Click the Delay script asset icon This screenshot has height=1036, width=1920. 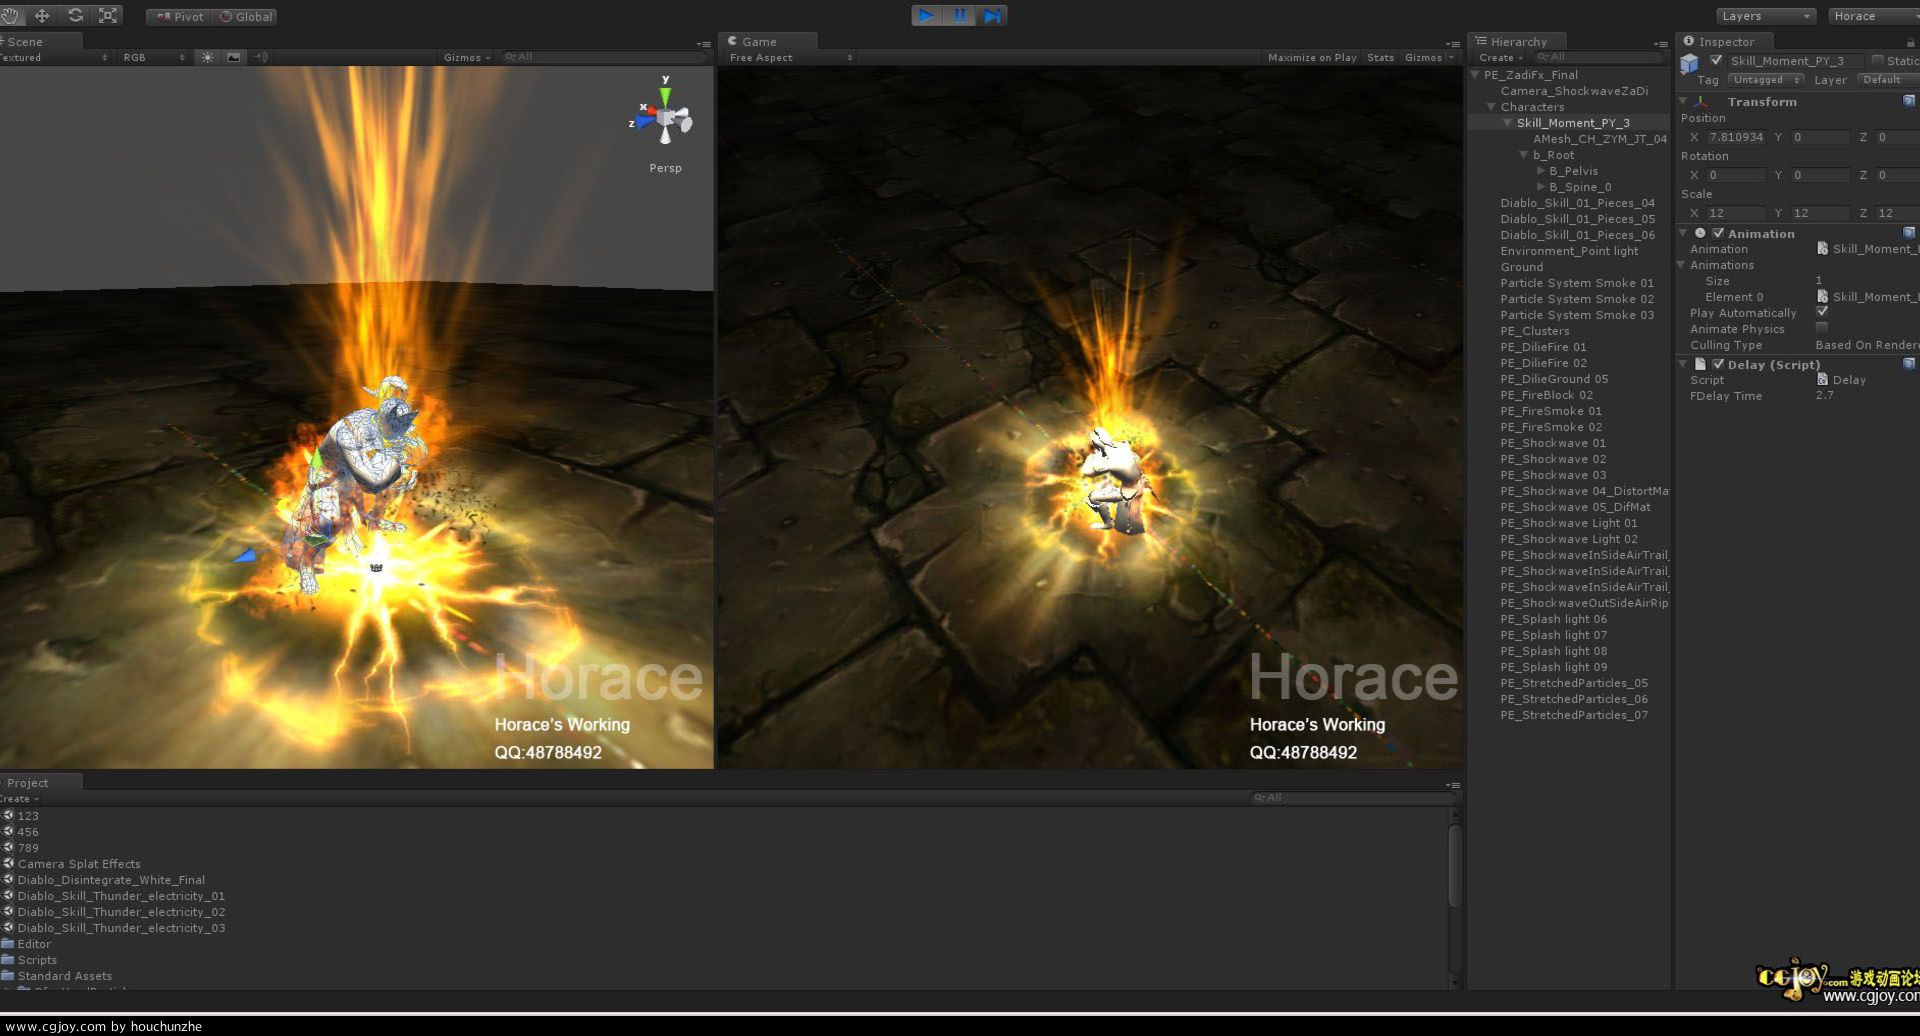1822,380
